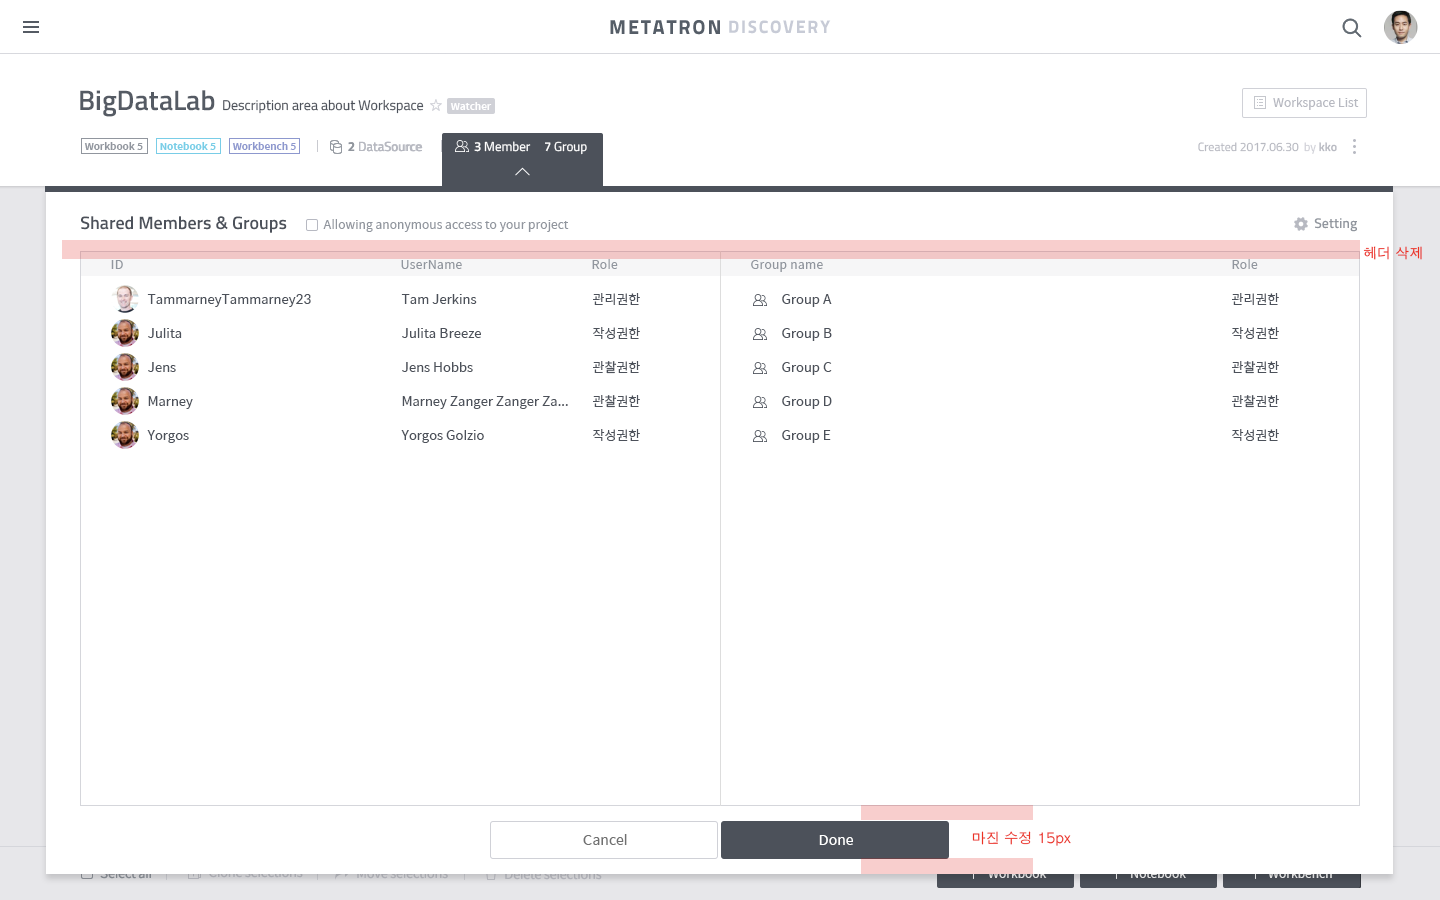Click Yorgos's avatar picture
The image size is (1440, 900).
pyautogui.click(x=125, y=435)
